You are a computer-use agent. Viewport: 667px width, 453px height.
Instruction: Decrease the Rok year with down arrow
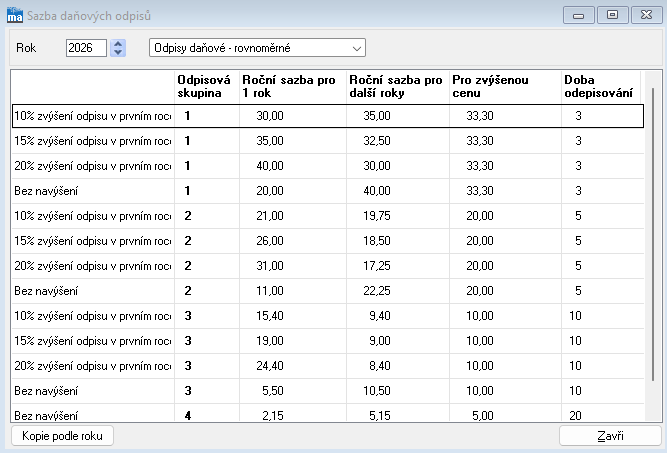[x=118, y=52]
